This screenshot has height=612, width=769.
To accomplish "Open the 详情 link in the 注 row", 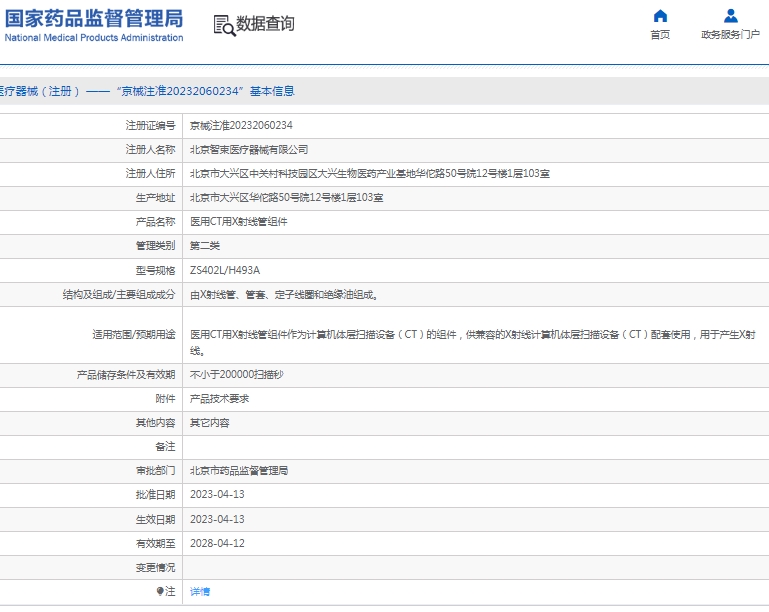I will point(200,591).
